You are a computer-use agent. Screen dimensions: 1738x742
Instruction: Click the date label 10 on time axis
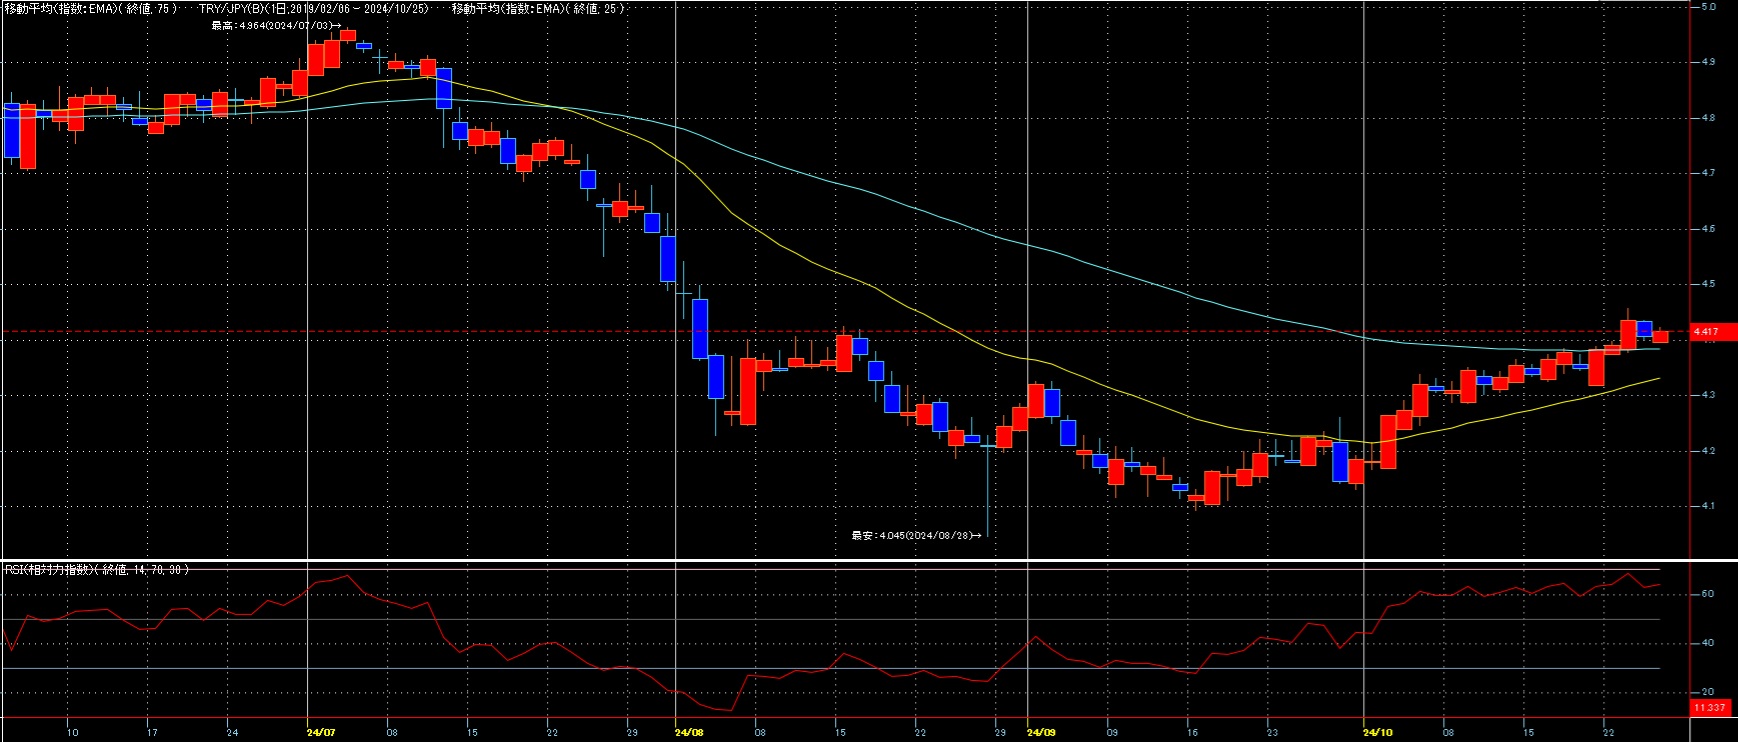(x=72, y=733)
